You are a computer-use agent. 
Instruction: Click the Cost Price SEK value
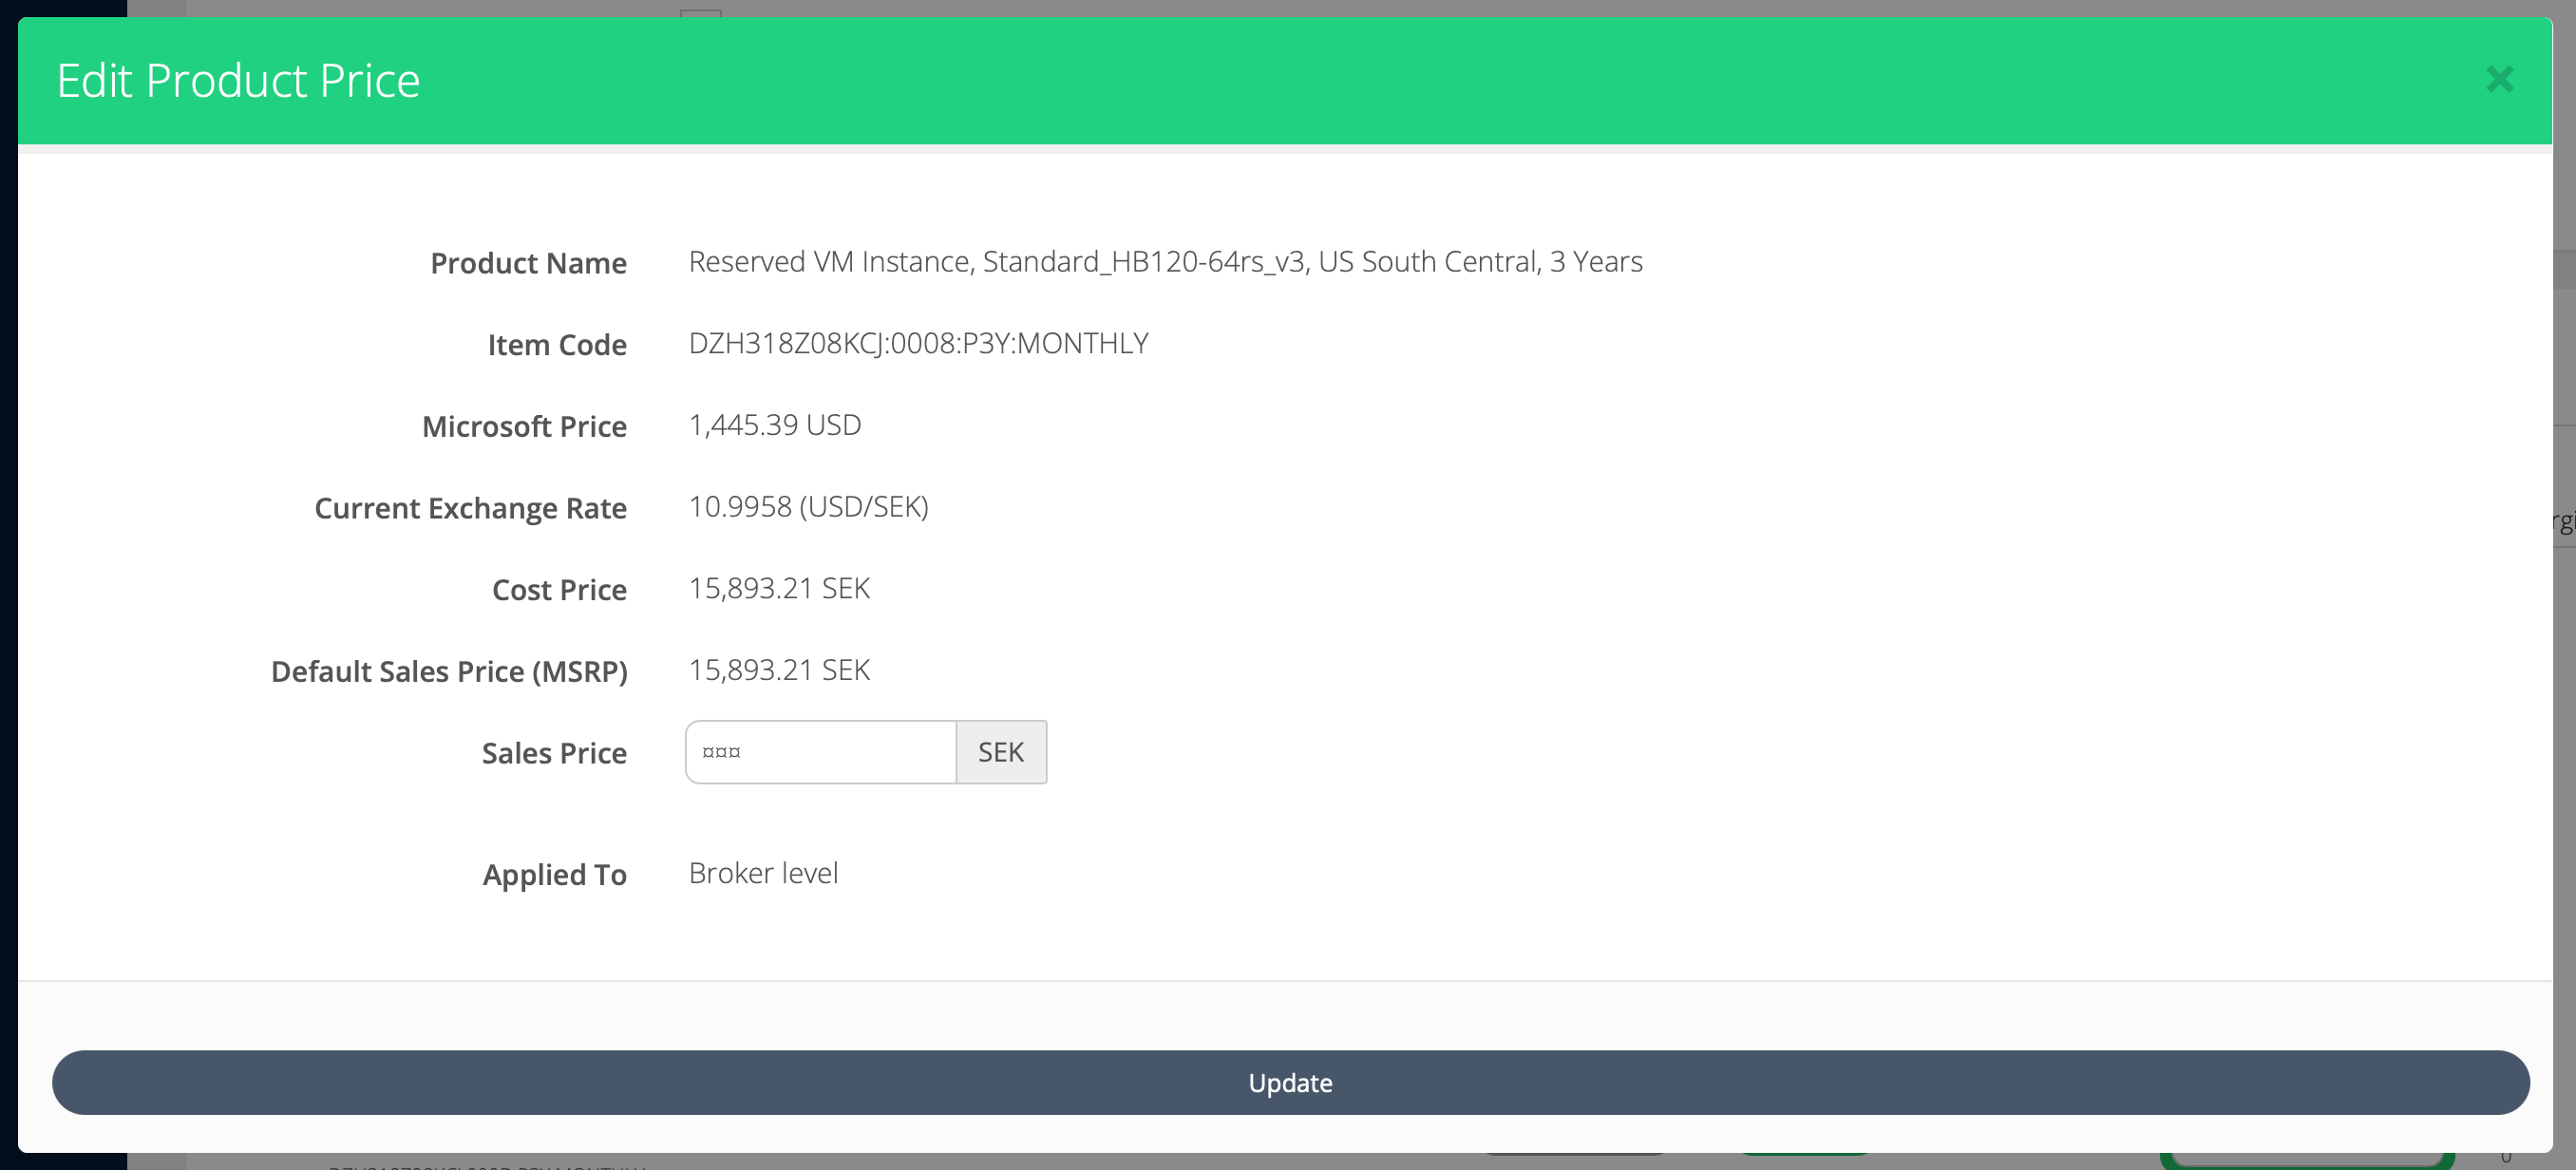coord(777,587)
